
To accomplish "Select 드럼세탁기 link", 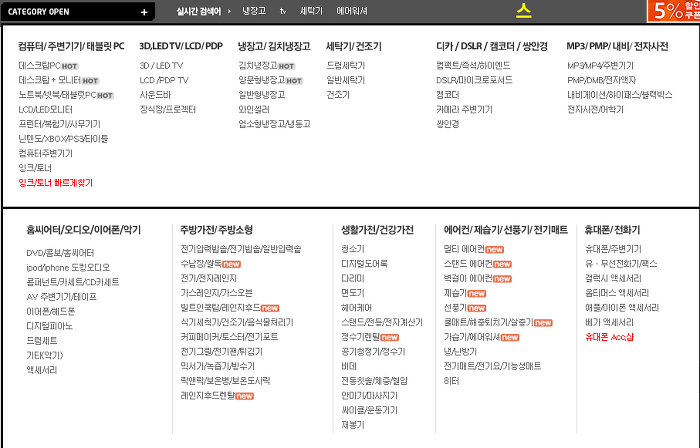I will point(346,66).
